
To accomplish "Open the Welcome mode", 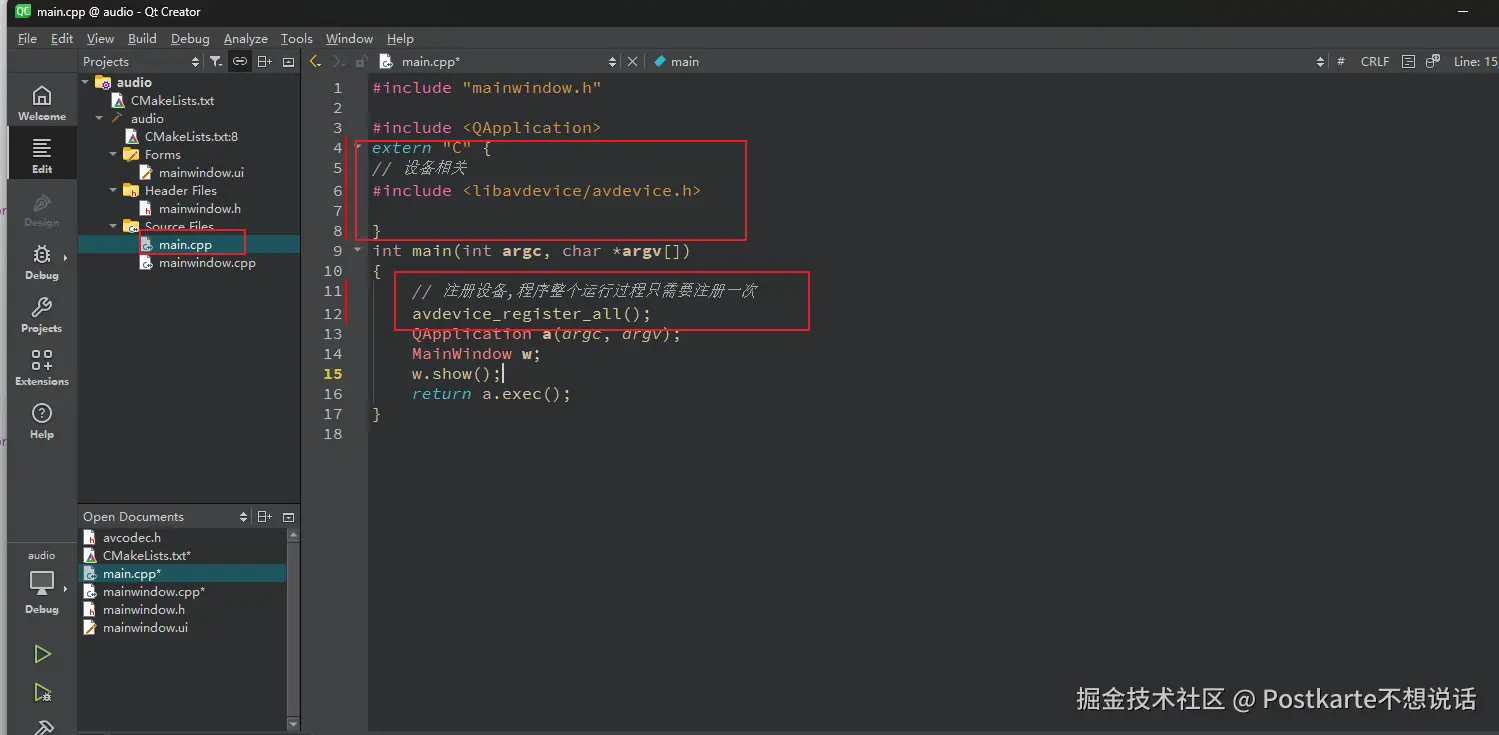I will tap(42, 103).
